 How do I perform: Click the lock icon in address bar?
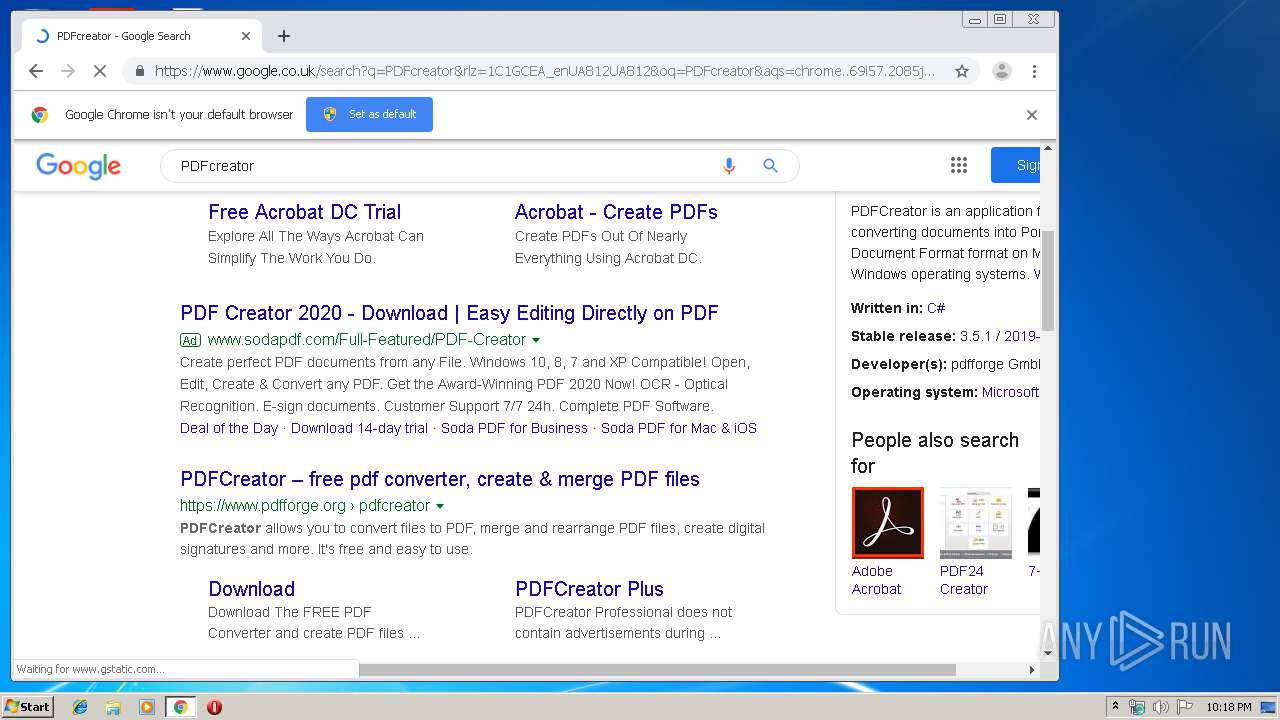[139, 71]
